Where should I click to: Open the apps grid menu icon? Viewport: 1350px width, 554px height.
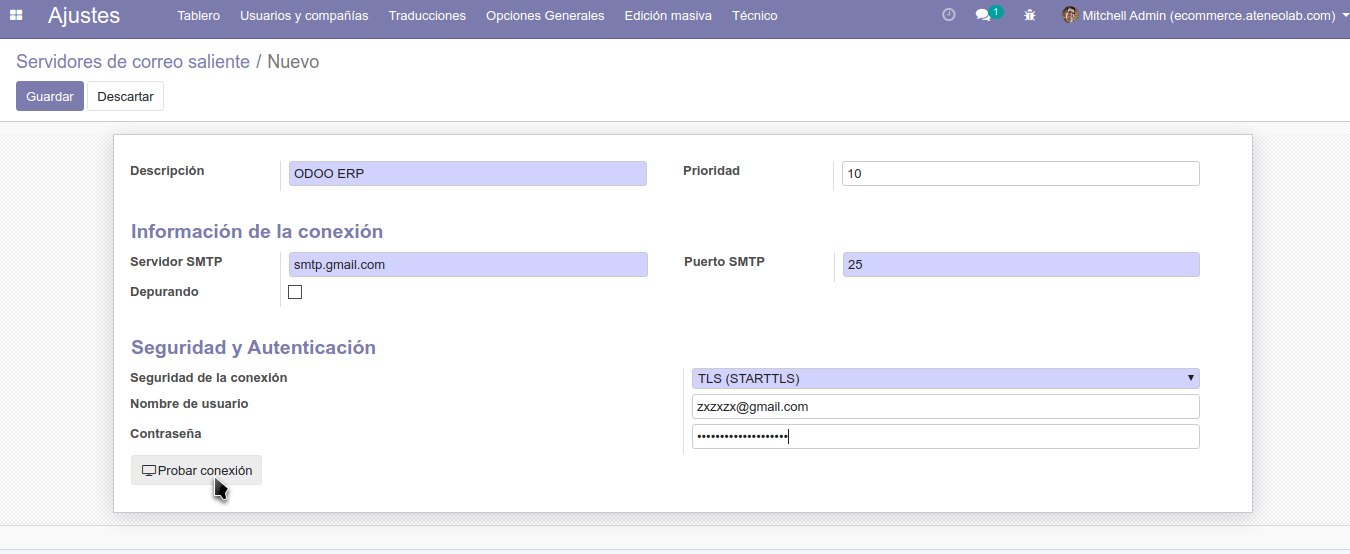tap(16, 16)
